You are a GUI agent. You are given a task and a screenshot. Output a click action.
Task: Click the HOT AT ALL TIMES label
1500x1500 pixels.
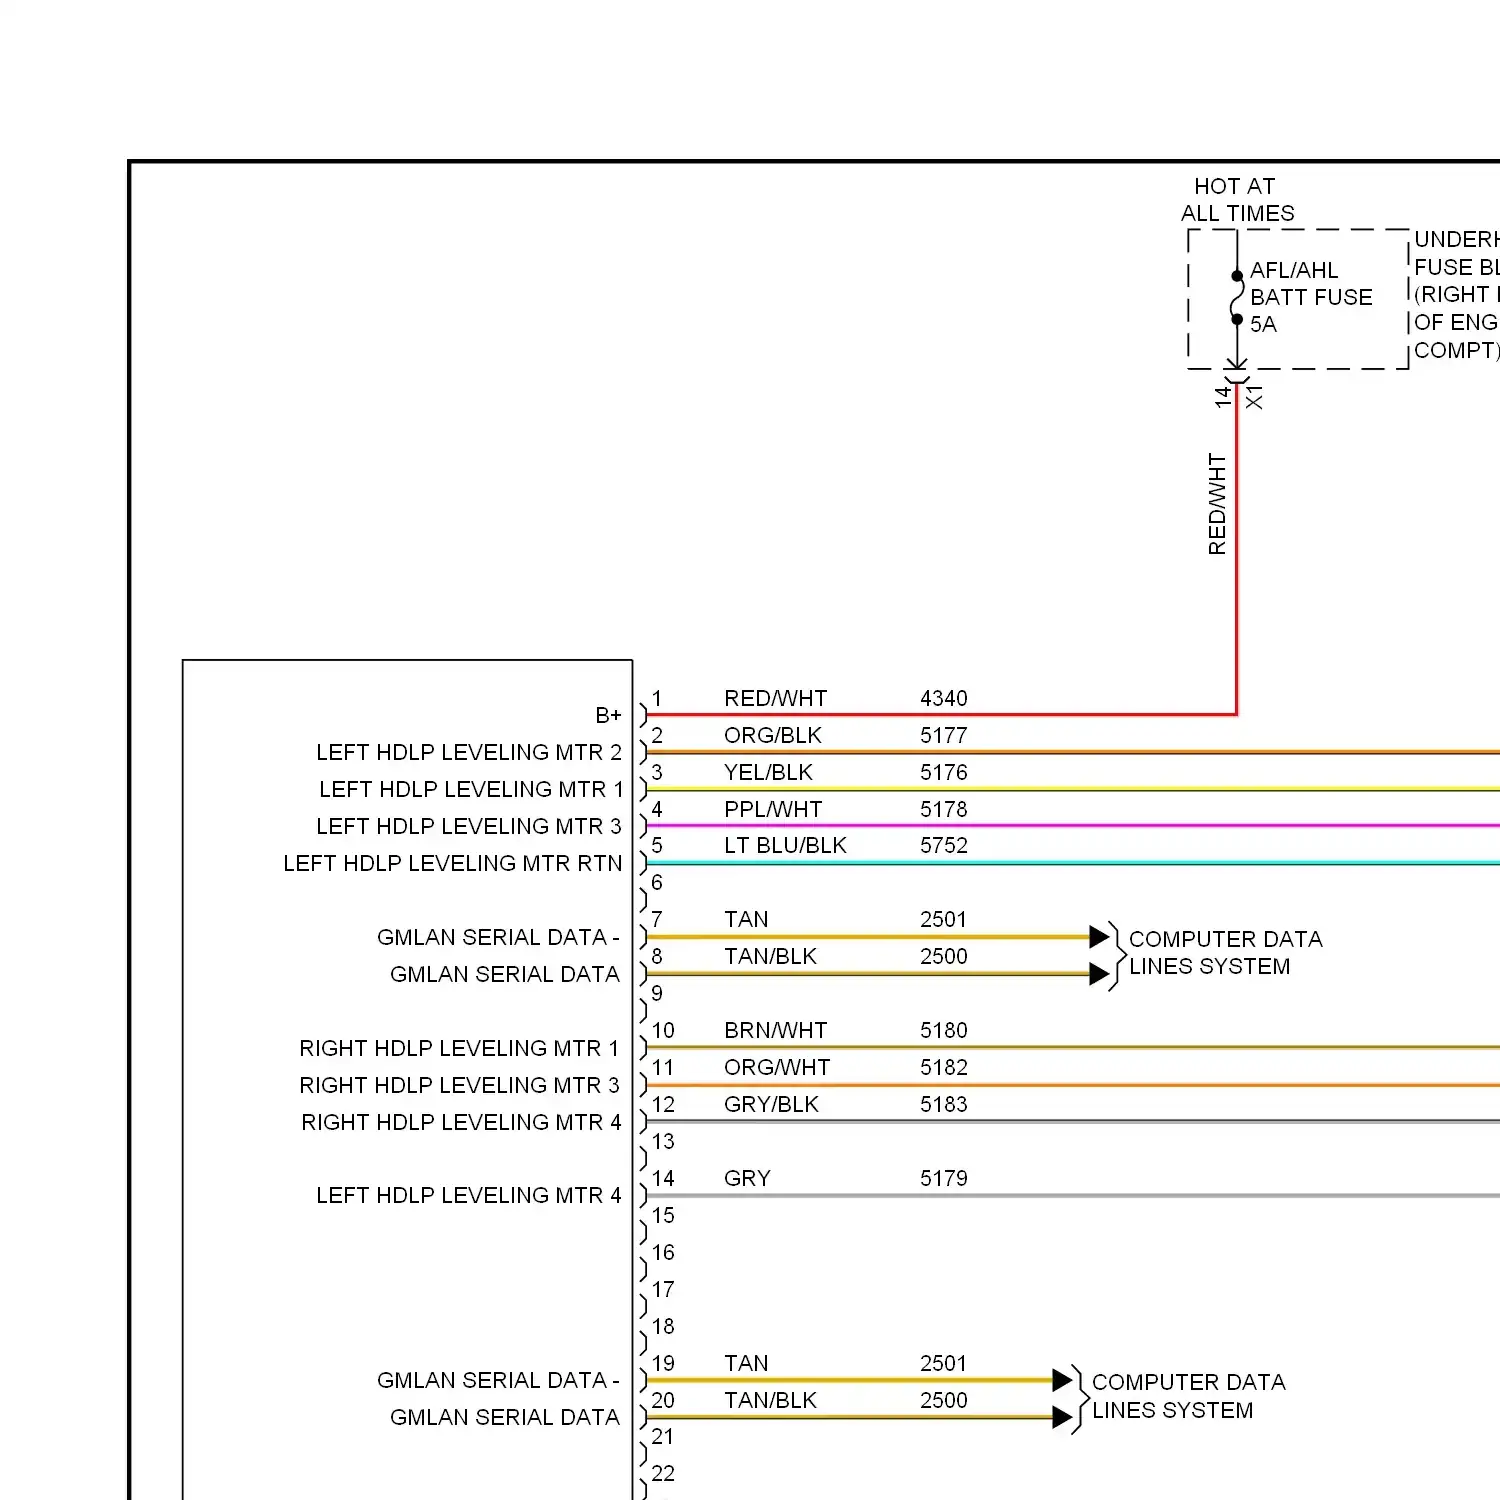[x=1237, y=199]
